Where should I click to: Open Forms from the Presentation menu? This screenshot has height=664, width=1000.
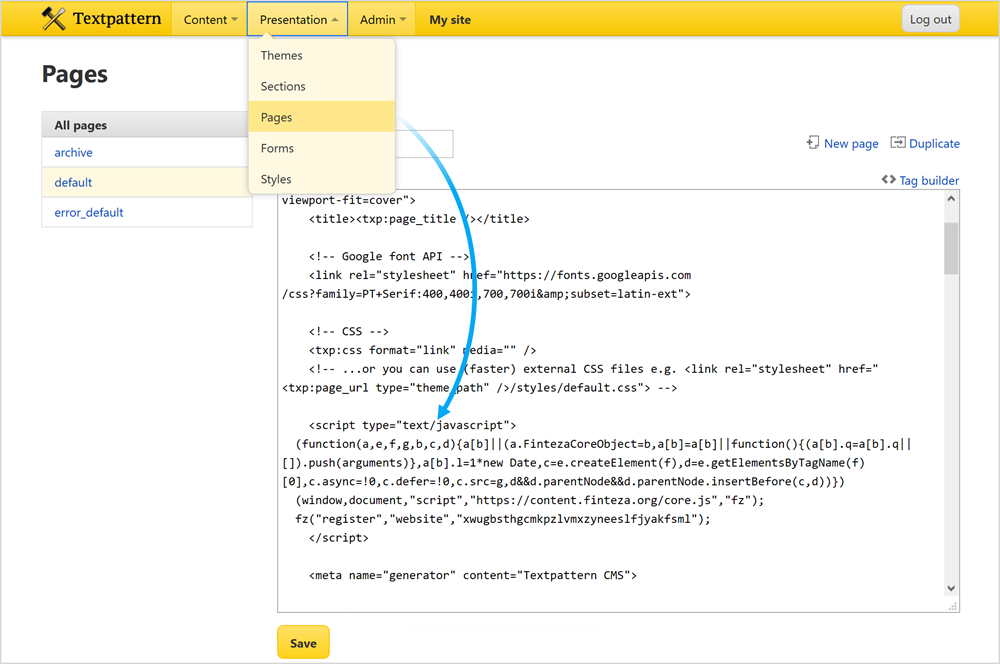tap(277, 148)
